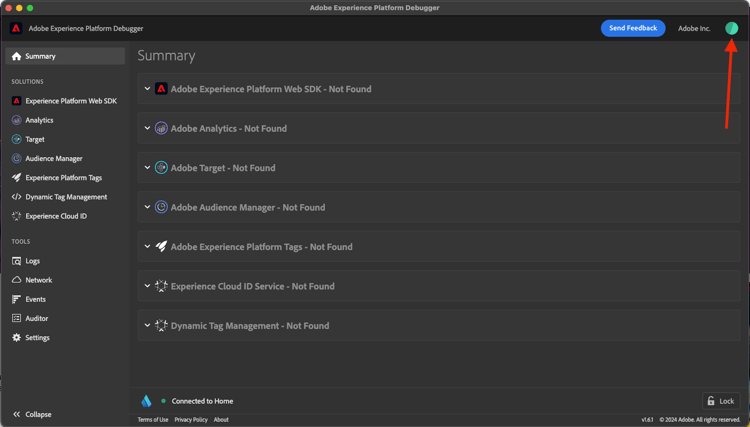
Task: Click the Summary home icon
Action: tap(16, 56)
